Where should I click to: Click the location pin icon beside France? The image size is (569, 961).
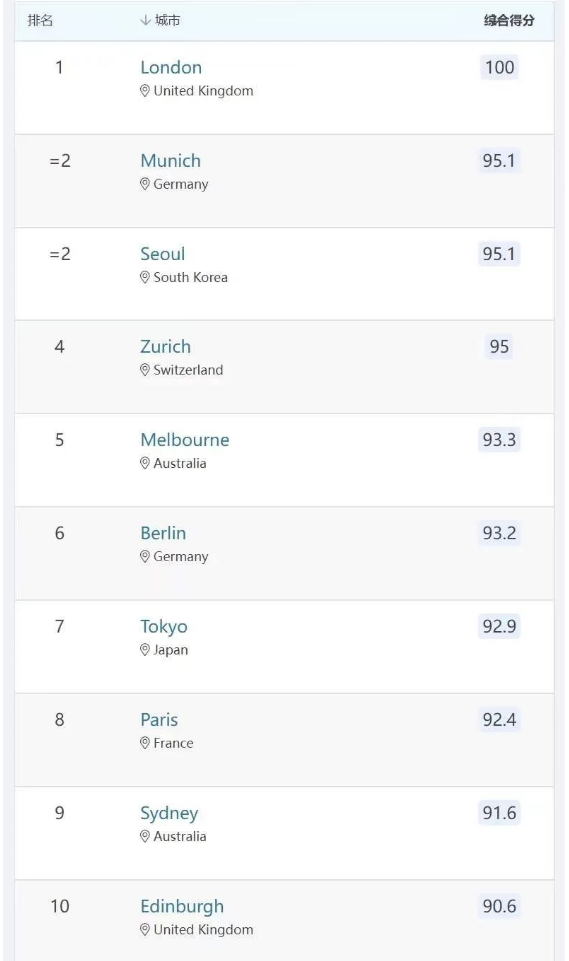(x=145, y=743)
